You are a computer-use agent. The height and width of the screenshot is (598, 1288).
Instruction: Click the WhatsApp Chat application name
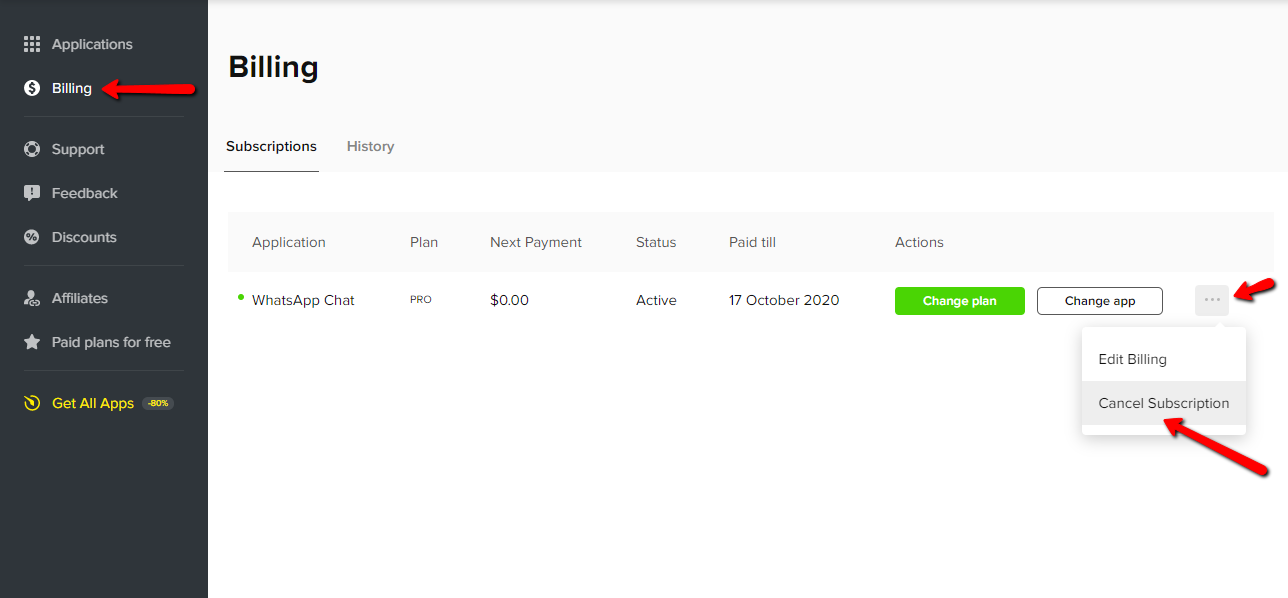click(303, 300)
